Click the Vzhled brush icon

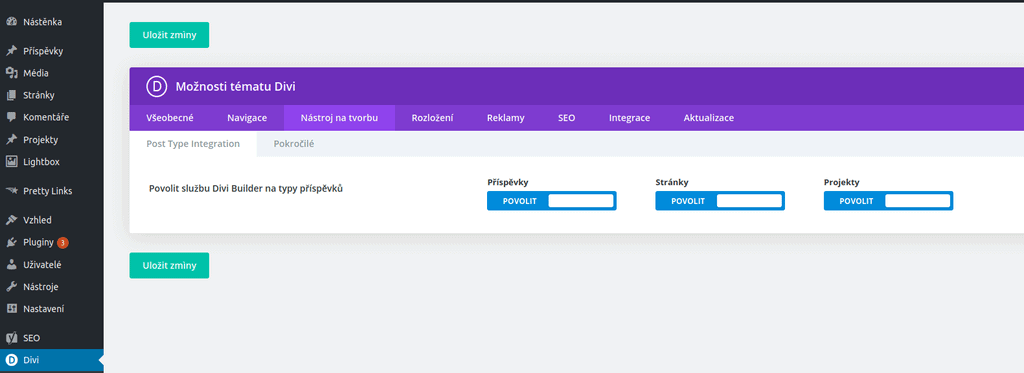pyautogui.click(x=11, y=220)
